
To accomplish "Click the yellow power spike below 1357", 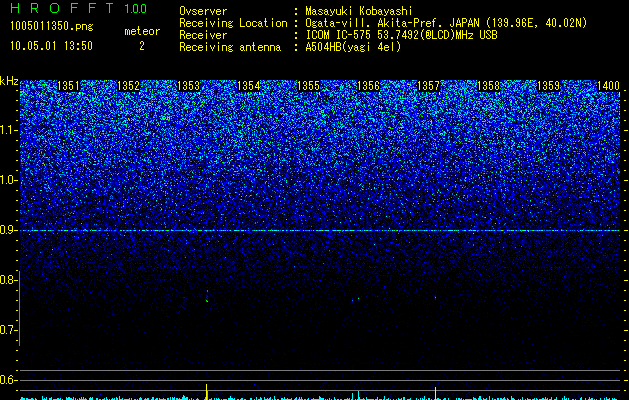I will tap(435, 393).
